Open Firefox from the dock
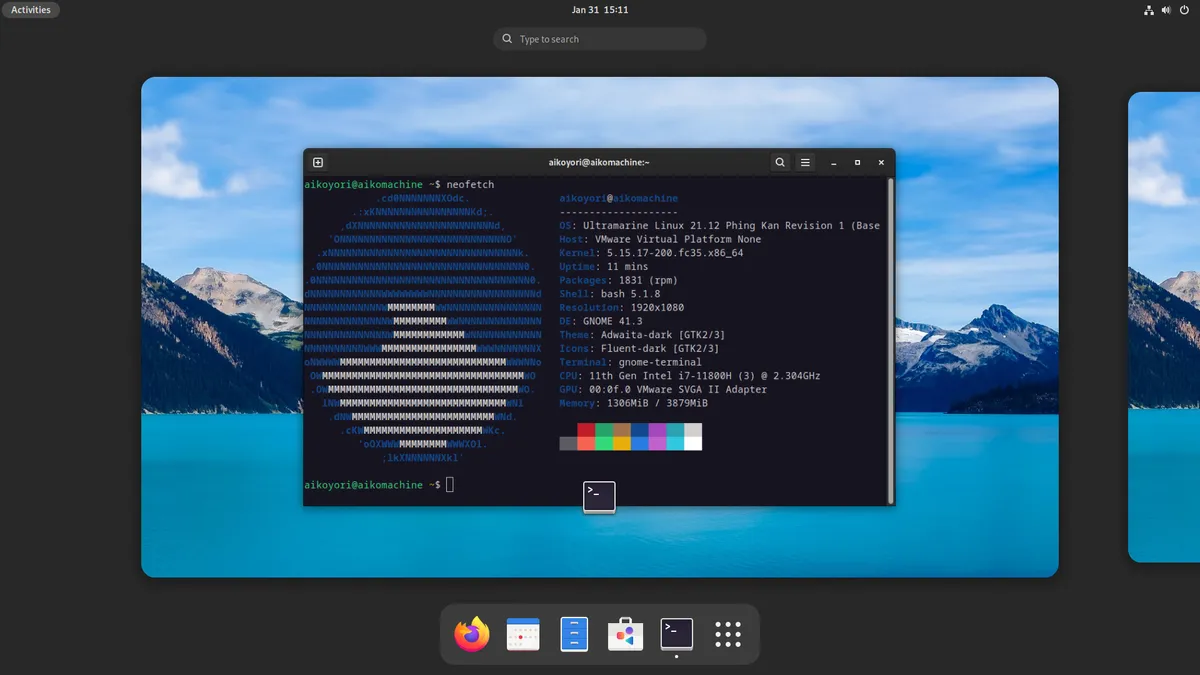 pyautogui.click(x=471, y=633)
